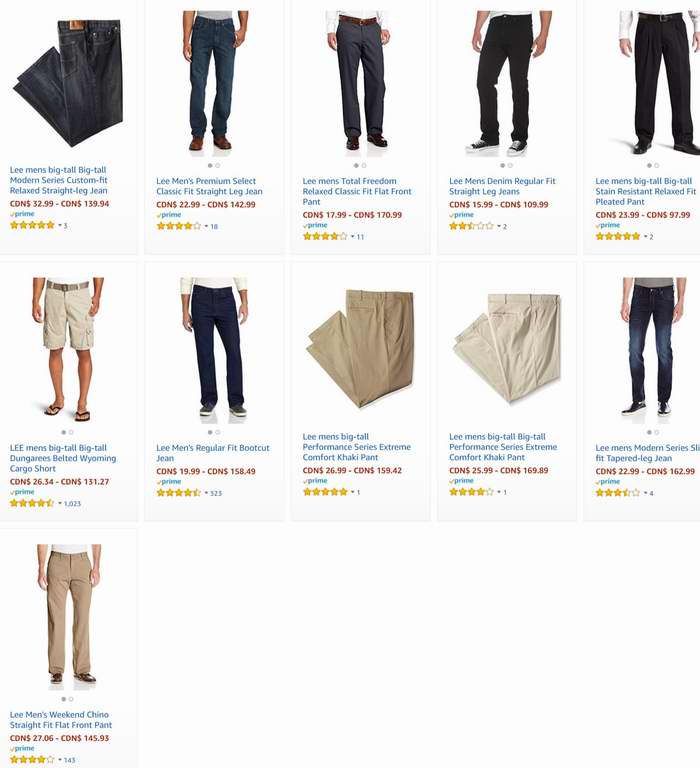700x768 pixels.
Task: Click star rating of Total Freedom Relaxed pant
Action: point(325,236)
